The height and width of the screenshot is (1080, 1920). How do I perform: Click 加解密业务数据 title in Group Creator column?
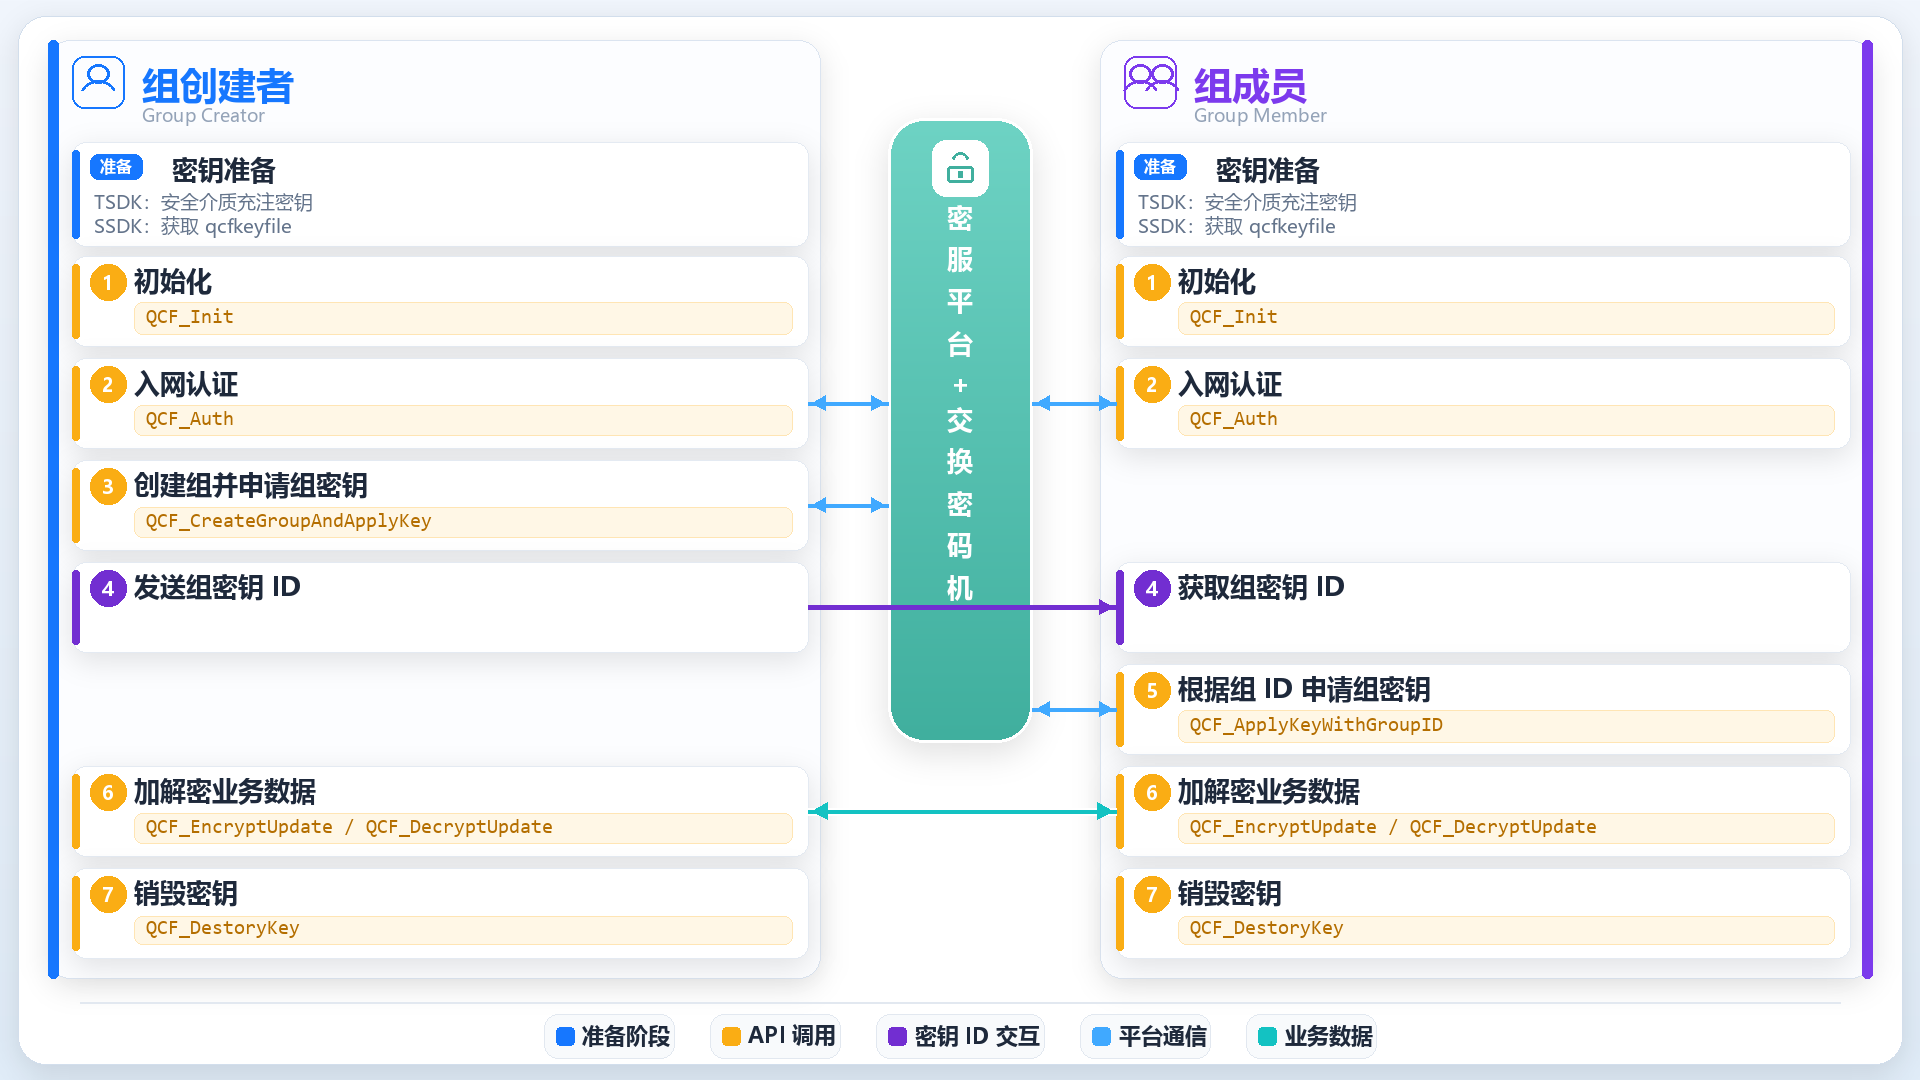(225, 791)
